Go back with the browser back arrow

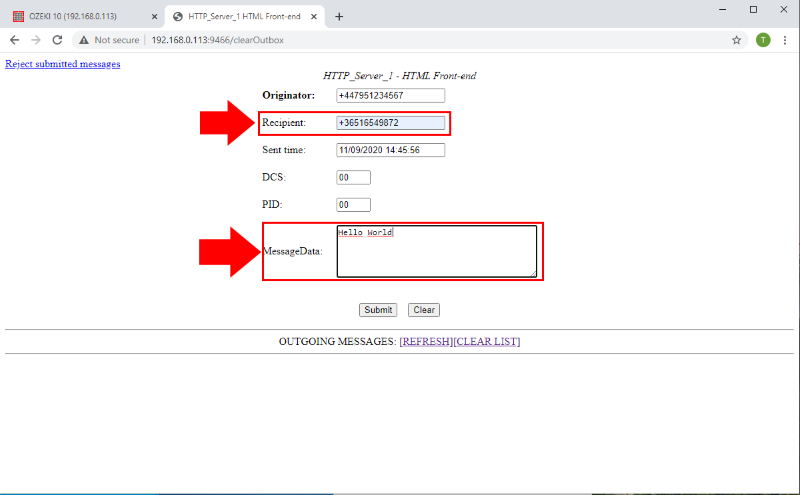pyautogui.click(x=14, y=40)
